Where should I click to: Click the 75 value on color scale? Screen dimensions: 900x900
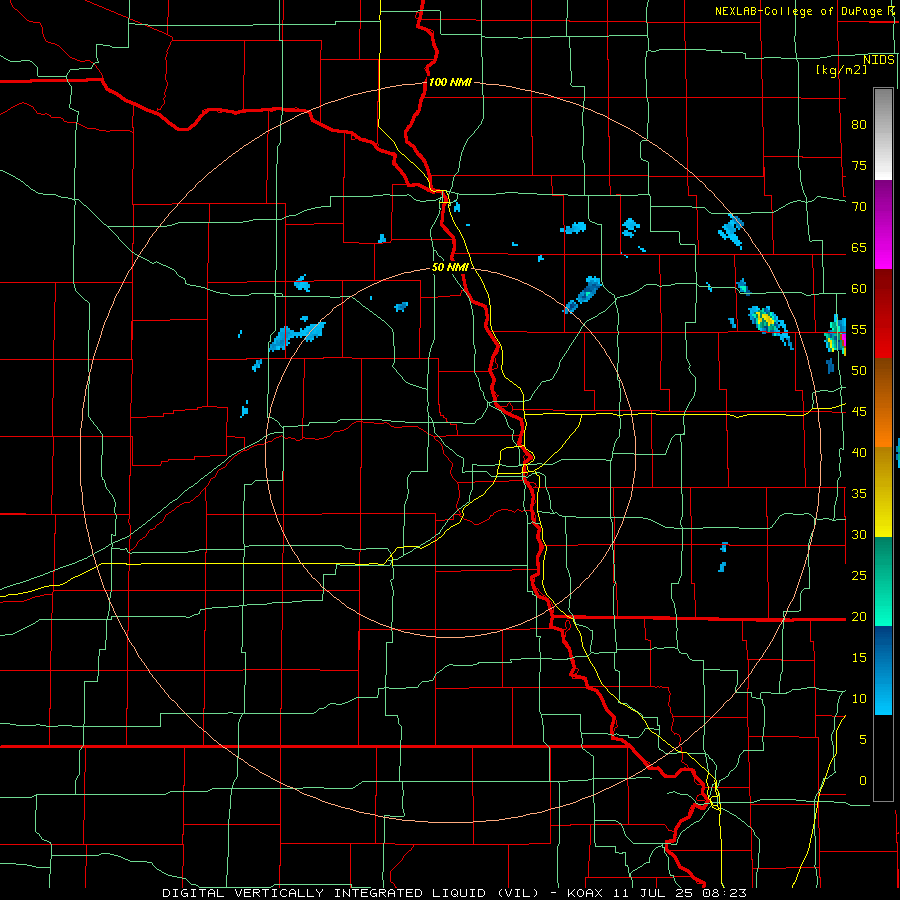tap(859, 165)
